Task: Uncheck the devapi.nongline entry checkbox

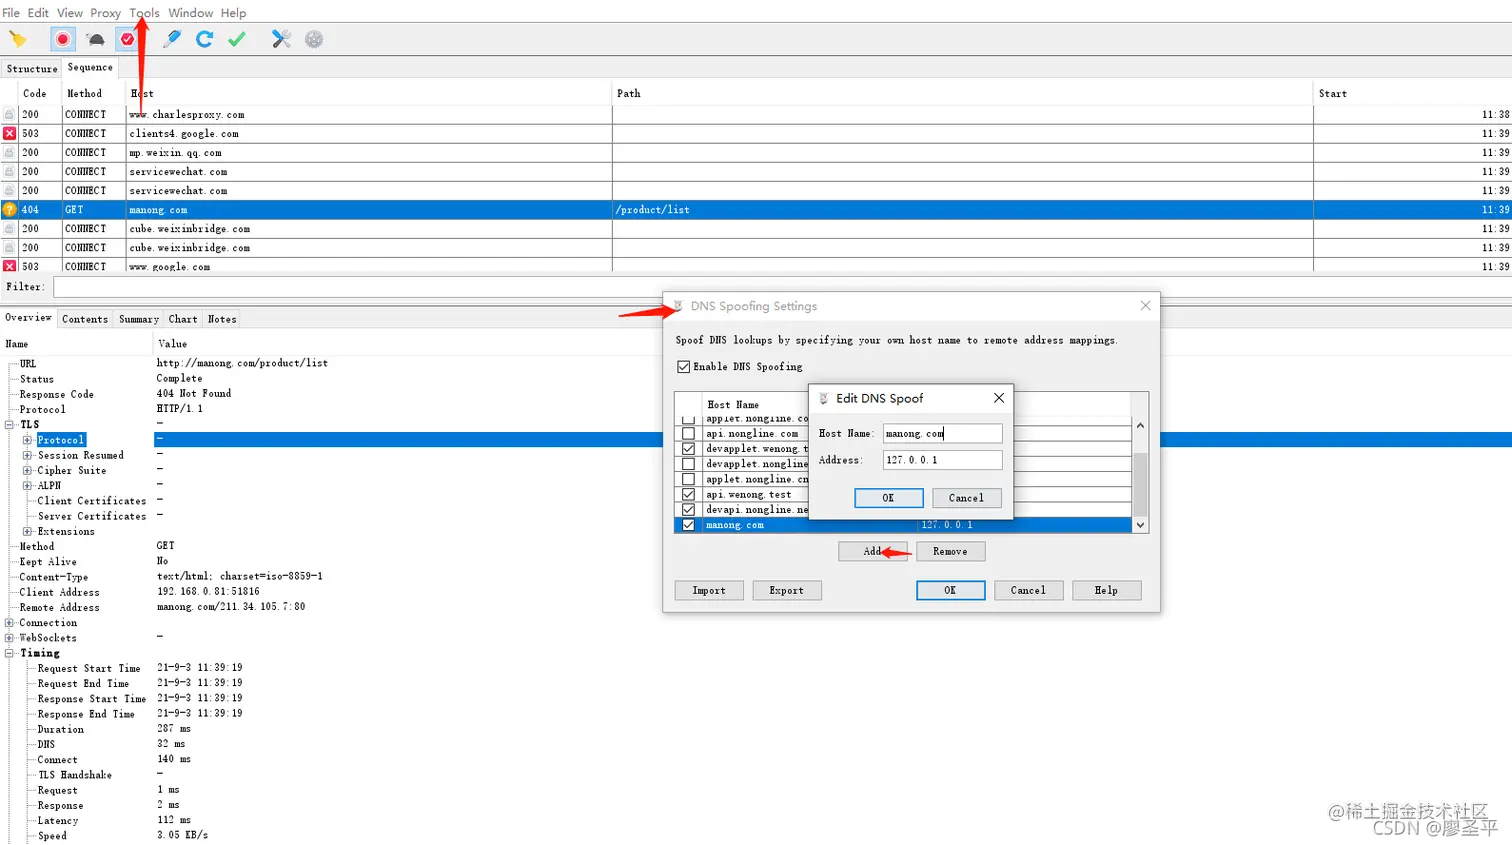Action: [688, 510]
